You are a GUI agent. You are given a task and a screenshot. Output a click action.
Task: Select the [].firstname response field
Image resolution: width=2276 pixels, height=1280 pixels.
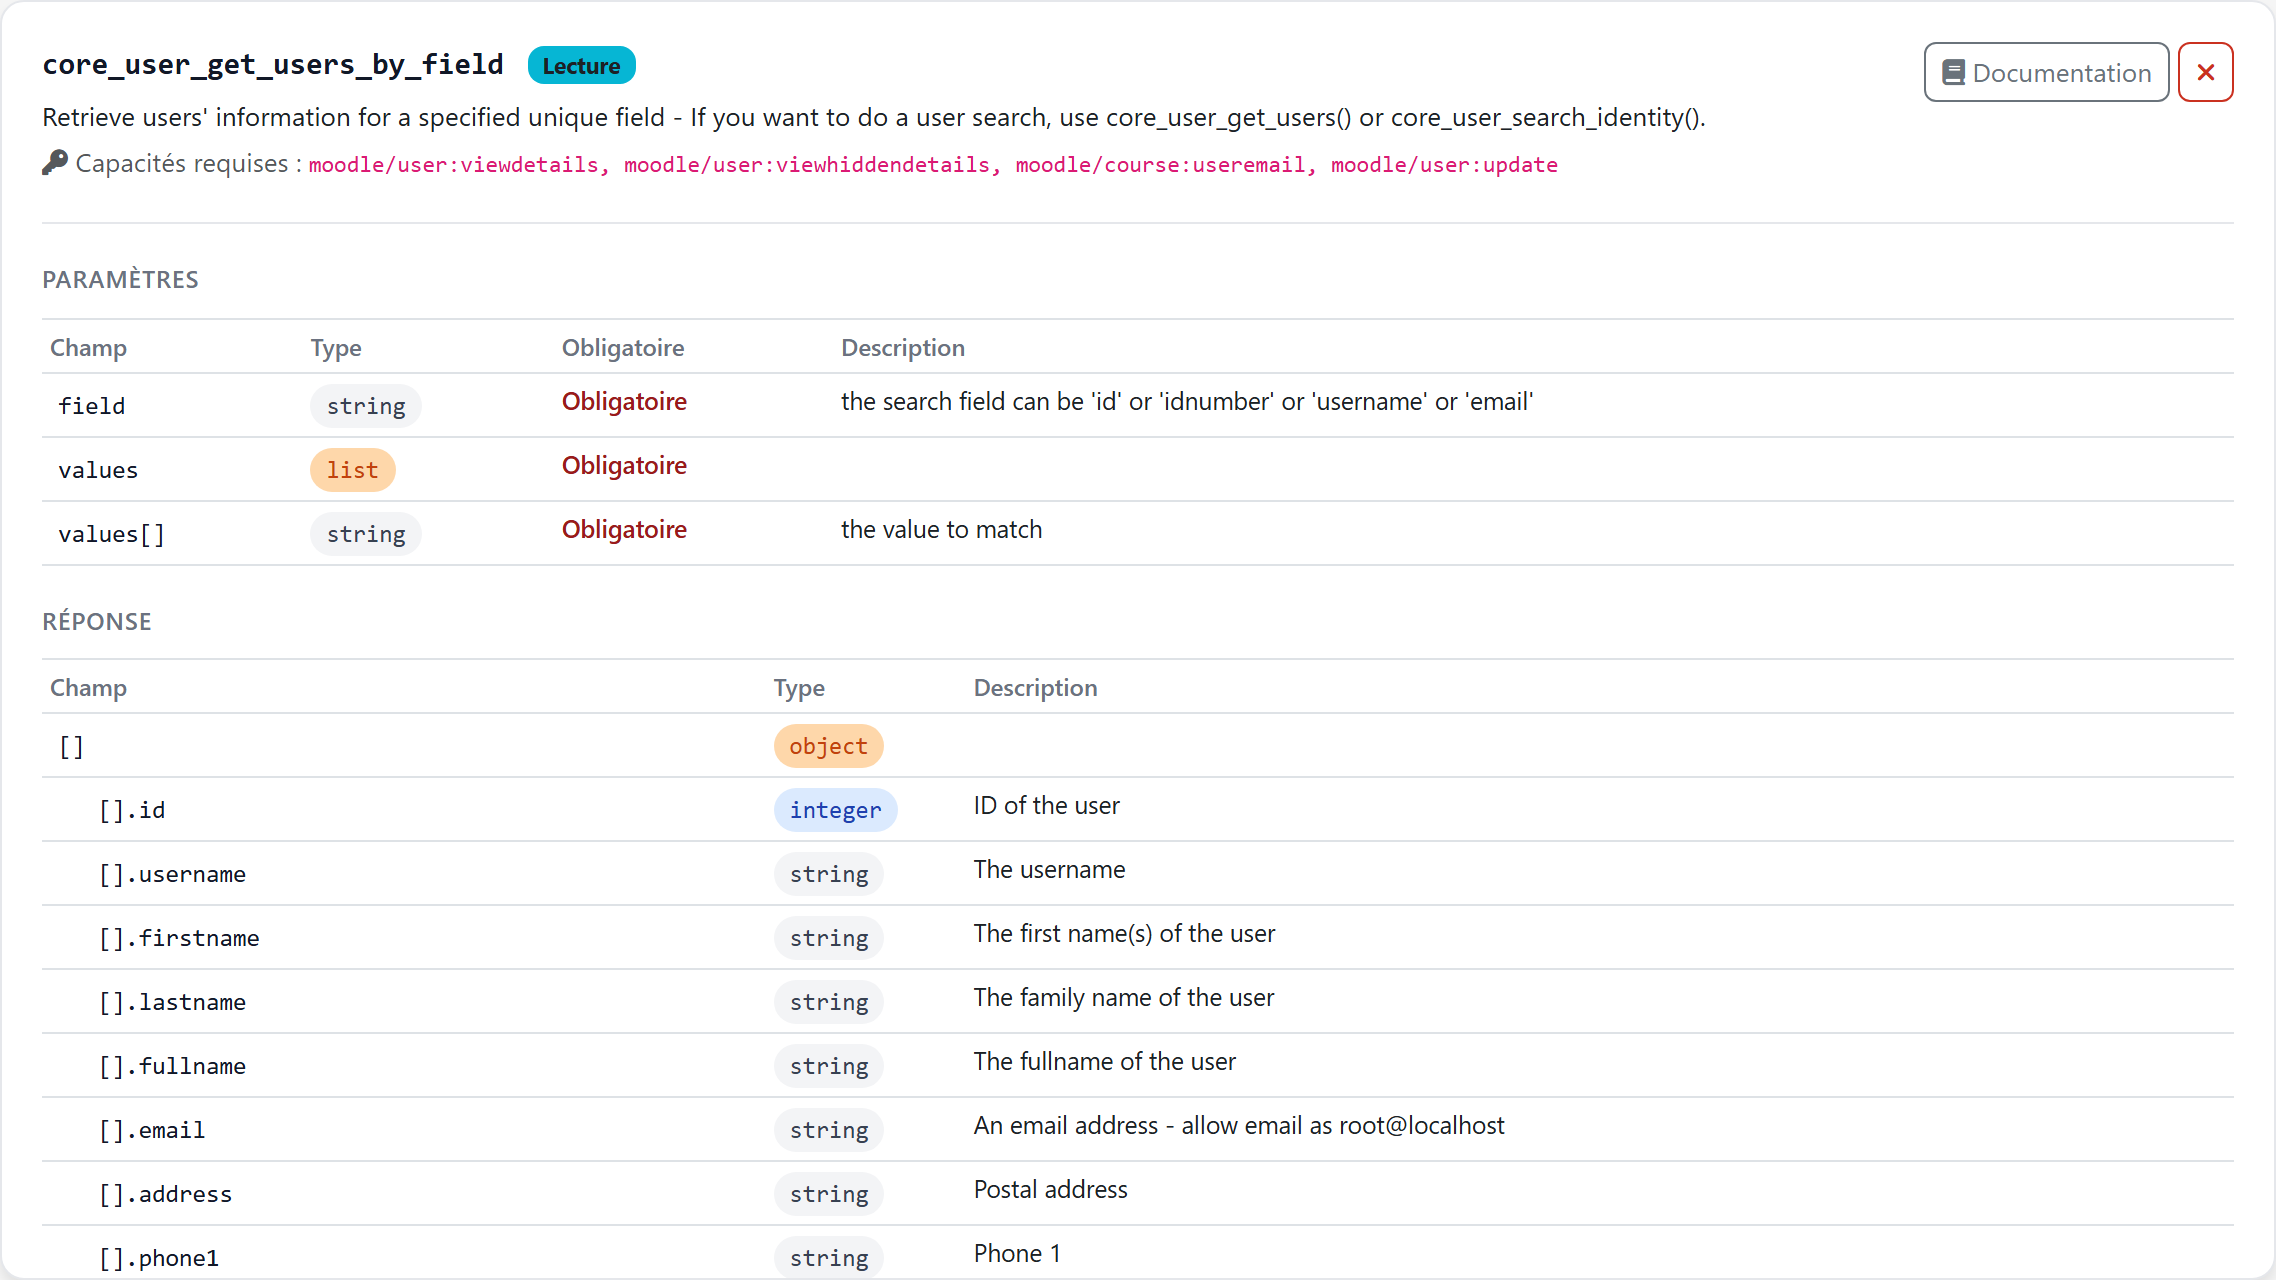pyautogui.click(x=179, y=938)
